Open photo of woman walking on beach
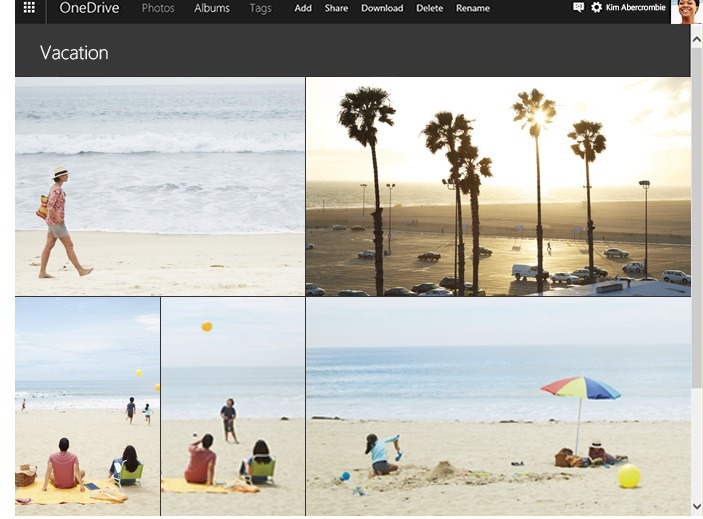This screenshot has width=703, height=519. (160, 186)
